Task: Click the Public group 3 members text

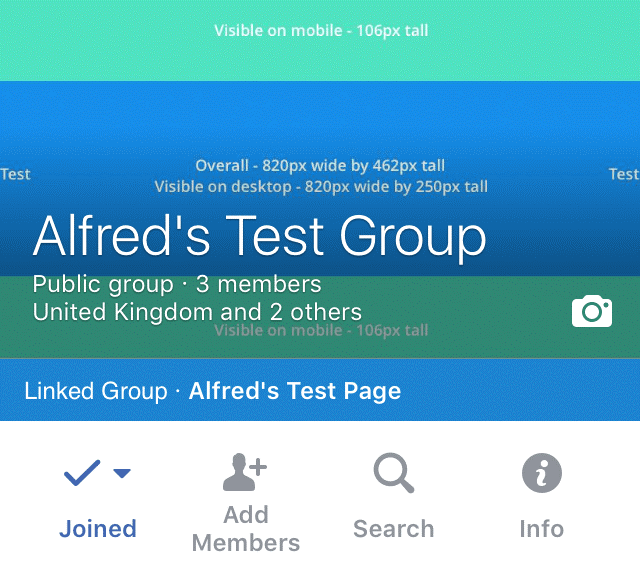Action: 177,284
